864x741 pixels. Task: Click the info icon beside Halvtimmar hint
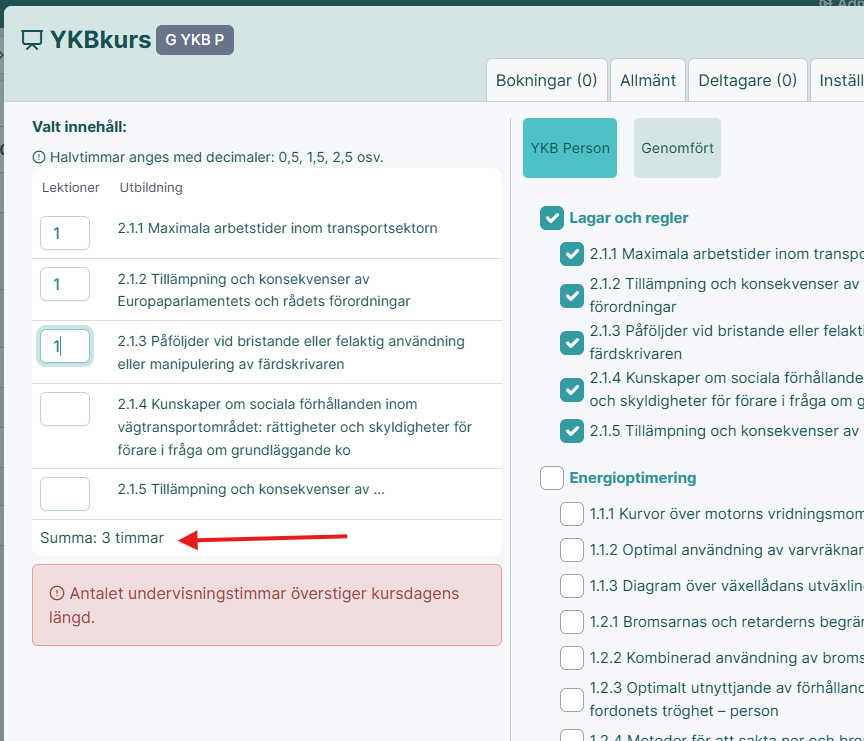pos(39,157)
